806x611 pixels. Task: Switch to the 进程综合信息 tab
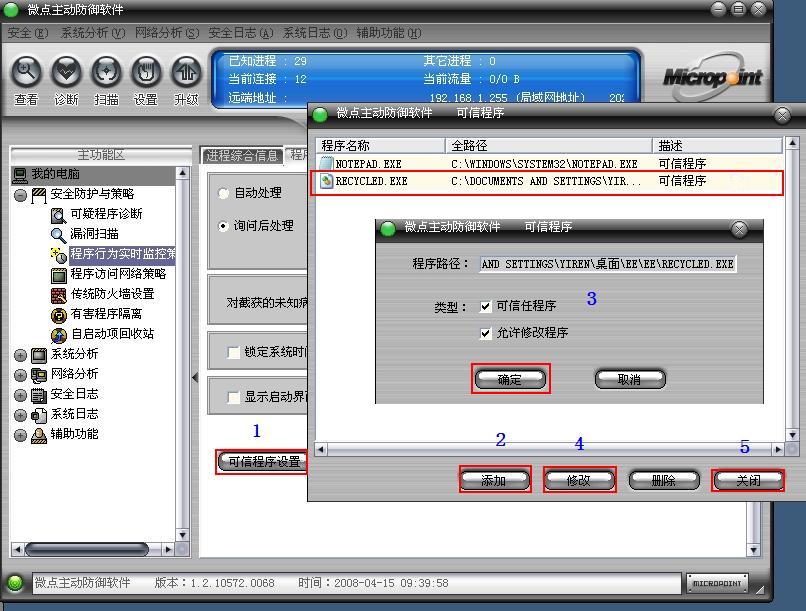click(x=242, y=155)
